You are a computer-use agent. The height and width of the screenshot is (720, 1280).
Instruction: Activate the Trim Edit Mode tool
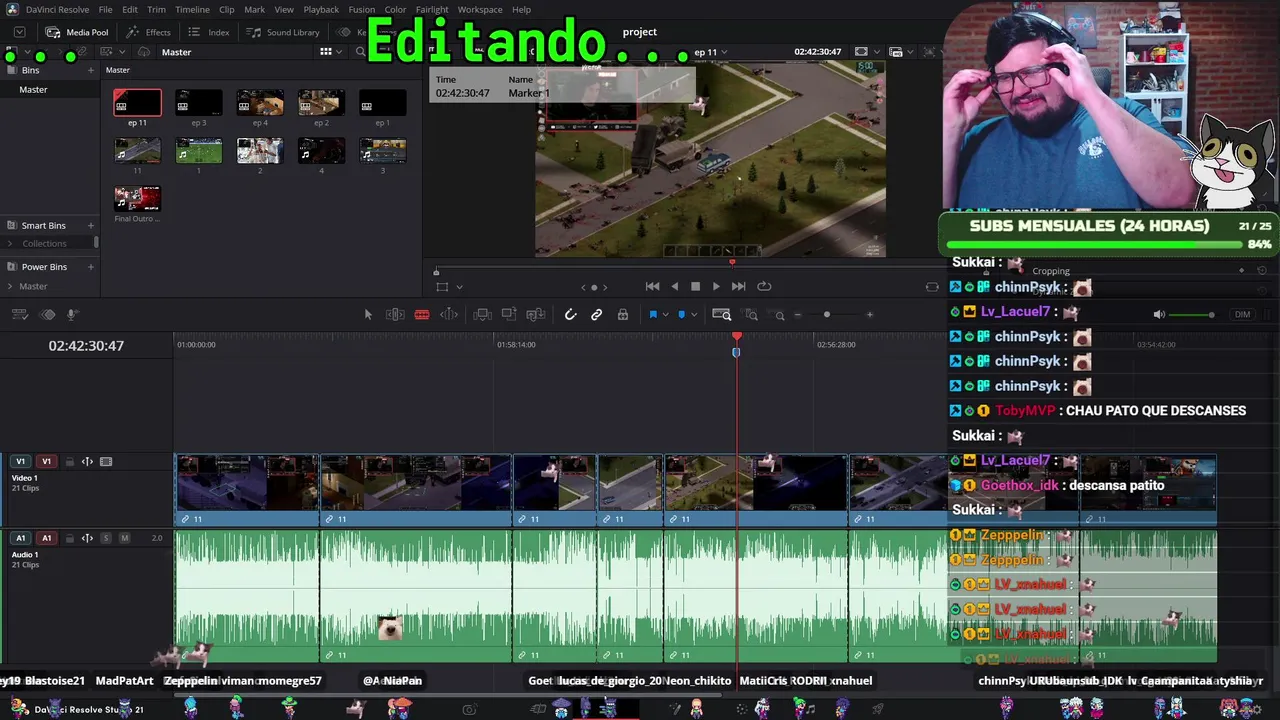click(x=395, y=315)
